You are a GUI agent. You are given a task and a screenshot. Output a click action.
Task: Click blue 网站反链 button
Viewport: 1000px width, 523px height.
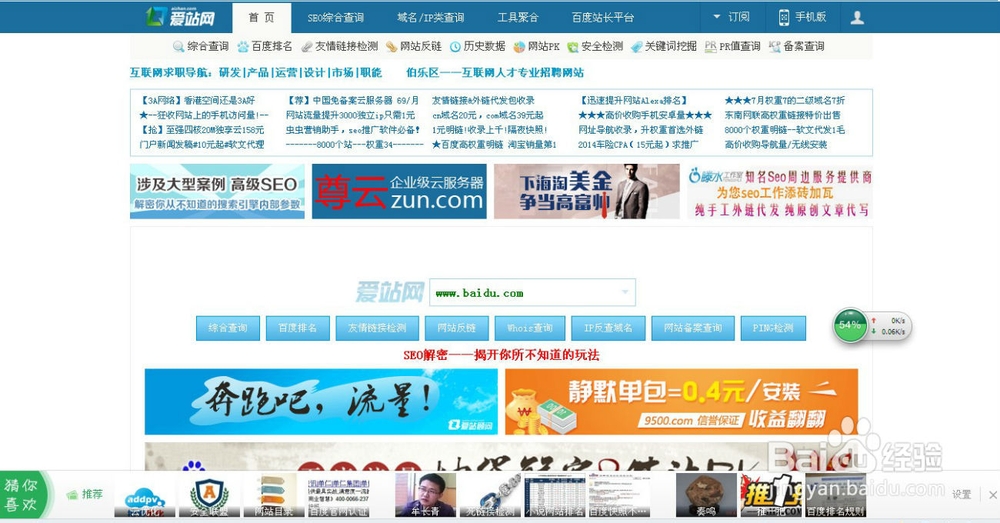(x=457, y=328)
